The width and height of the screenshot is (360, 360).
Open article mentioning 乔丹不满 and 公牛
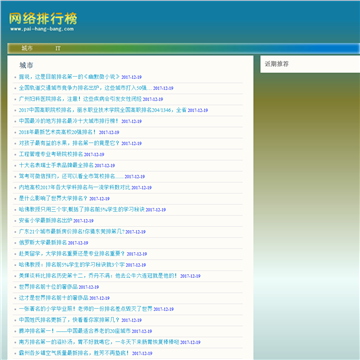click(x=99, y=276)
